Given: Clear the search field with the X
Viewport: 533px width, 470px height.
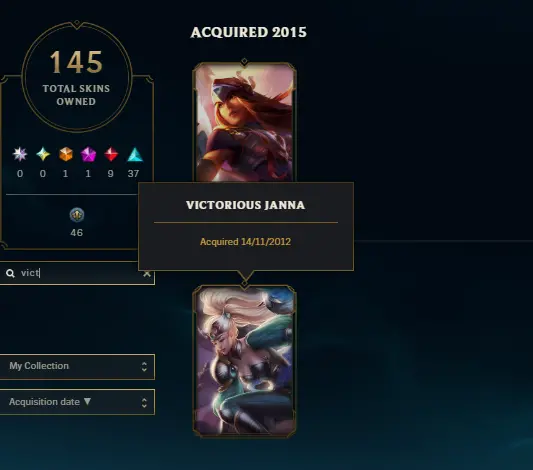Looking at the screenshot, I should pyautogui.click(x=147, y=274).
